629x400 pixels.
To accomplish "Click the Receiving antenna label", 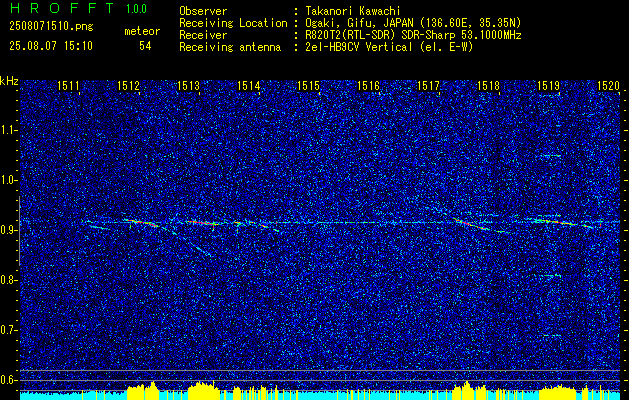I will coord(230,47).
